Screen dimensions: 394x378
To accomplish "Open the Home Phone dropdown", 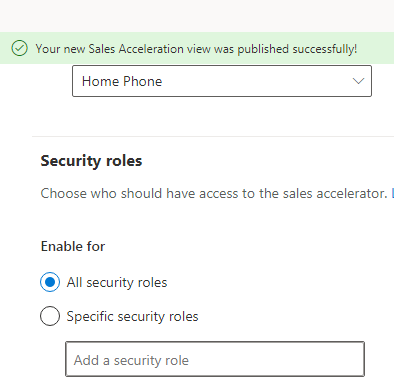I will click(222, 81).
